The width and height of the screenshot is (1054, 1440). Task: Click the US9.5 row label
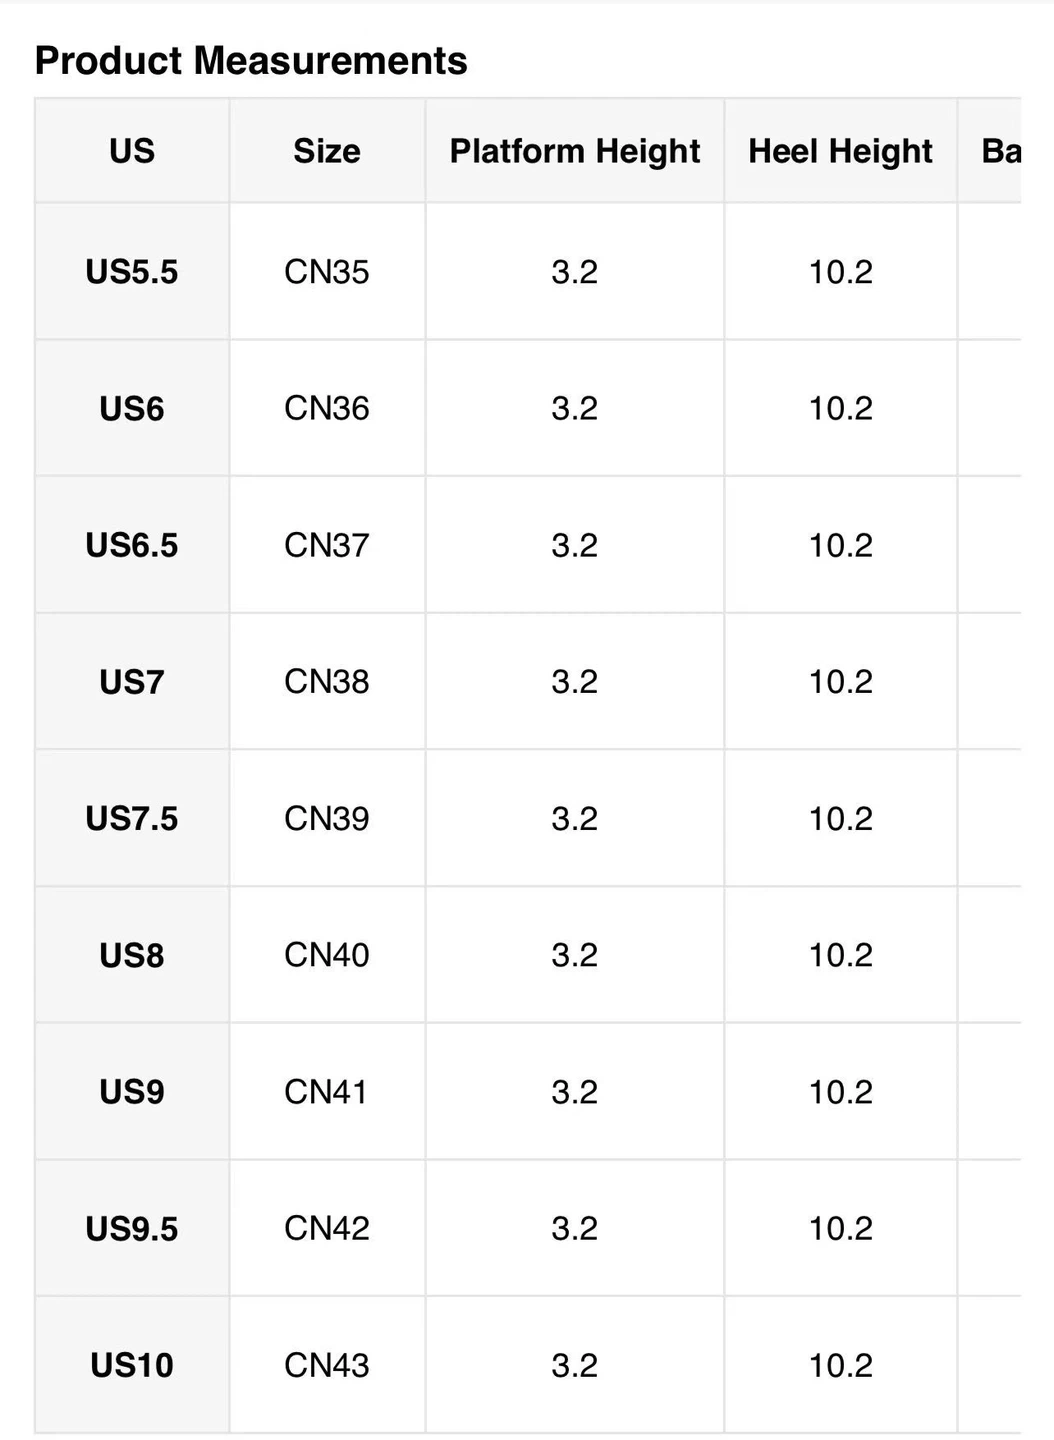132,1228
